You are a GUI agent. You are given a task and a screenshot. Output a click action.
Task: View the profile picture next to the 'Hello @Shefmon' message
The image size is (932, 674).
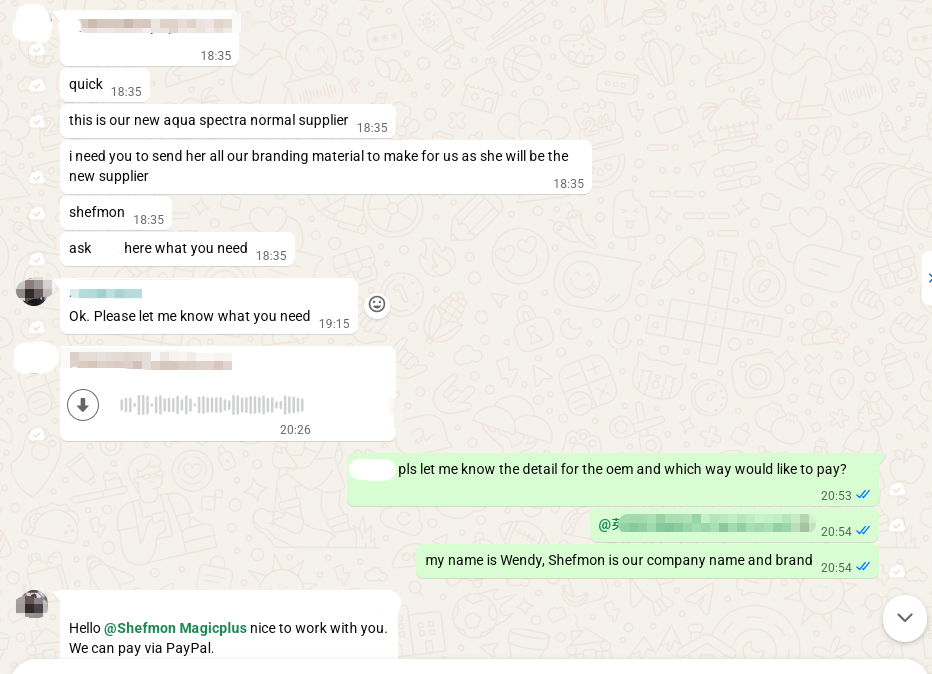(32, 604)
